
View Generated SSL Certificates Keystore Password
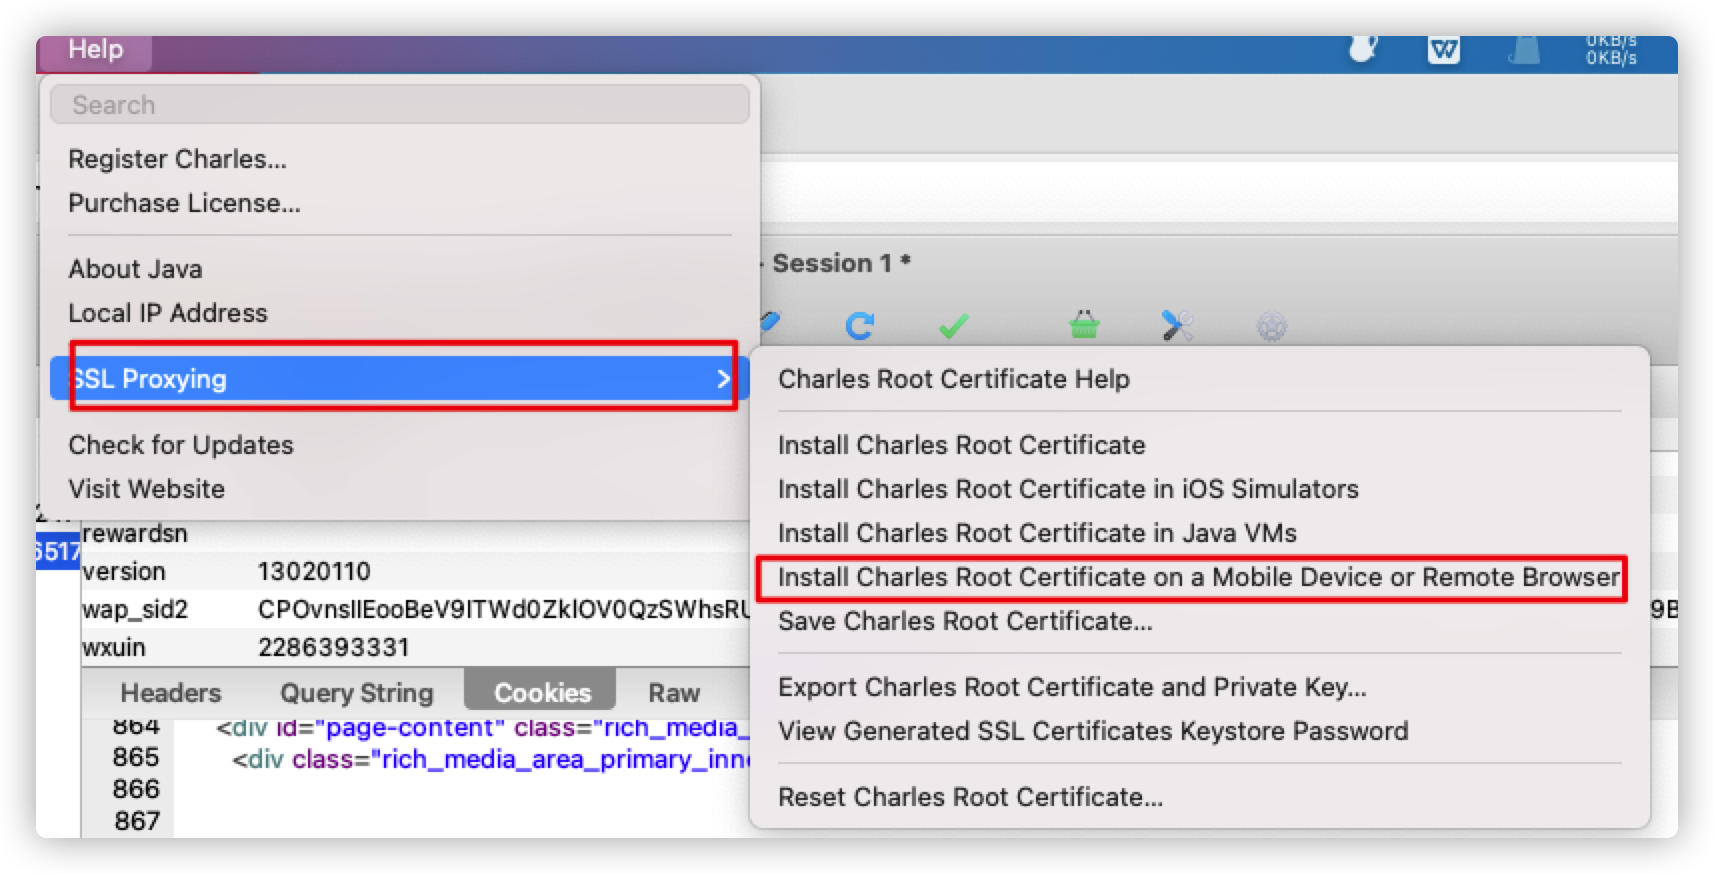[1093, 731]
